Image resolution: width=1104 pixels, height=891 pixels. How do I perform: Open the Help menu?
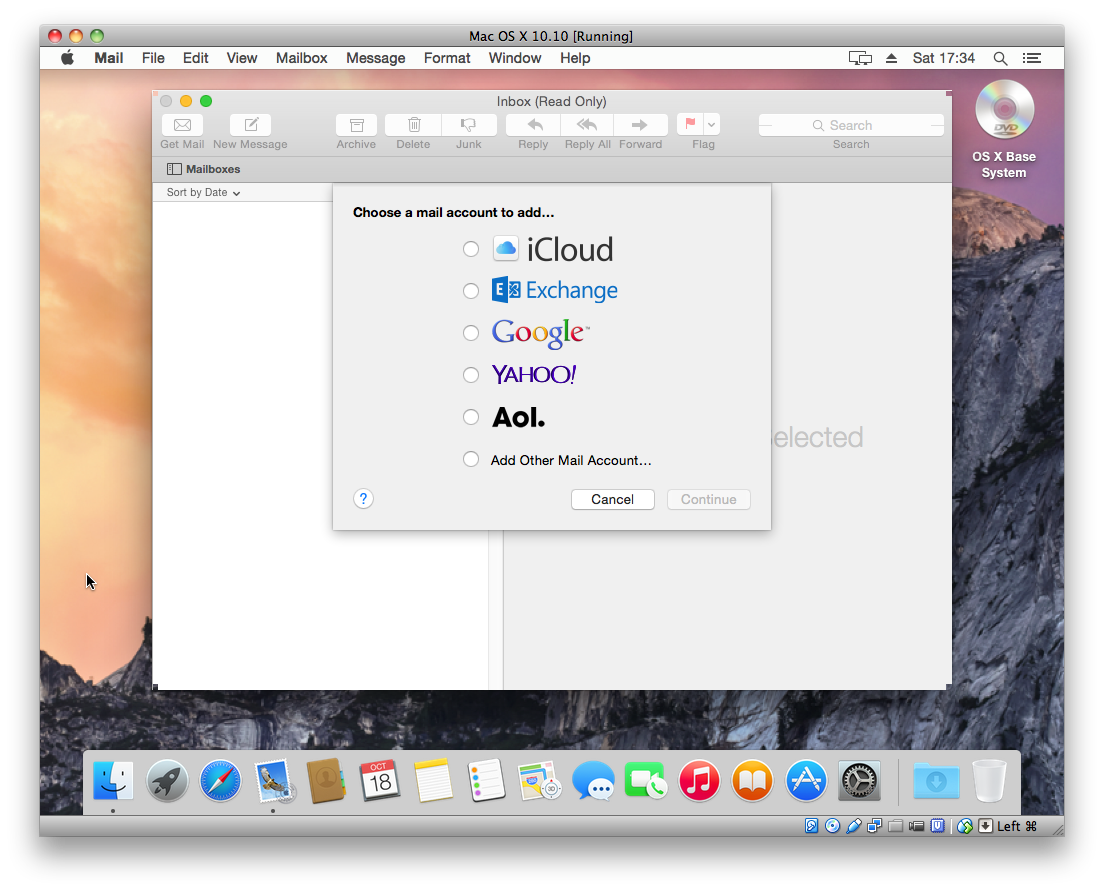click(575, 58)
